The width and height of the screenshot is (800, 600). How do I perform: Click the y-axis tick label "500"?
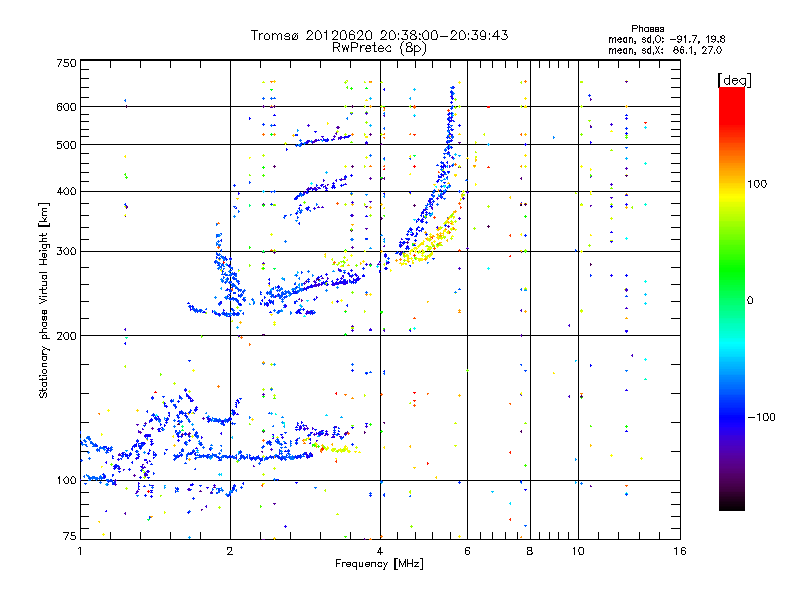66,145
